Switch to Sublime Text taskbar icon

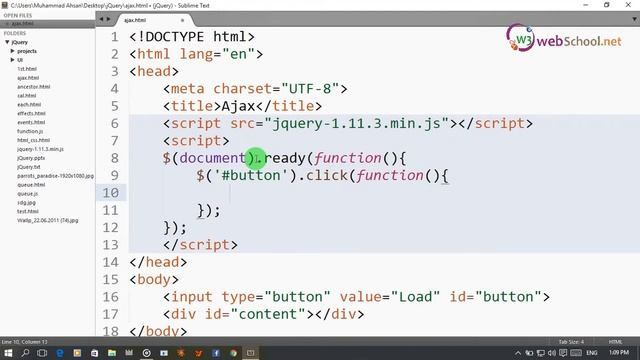point(251,353)
